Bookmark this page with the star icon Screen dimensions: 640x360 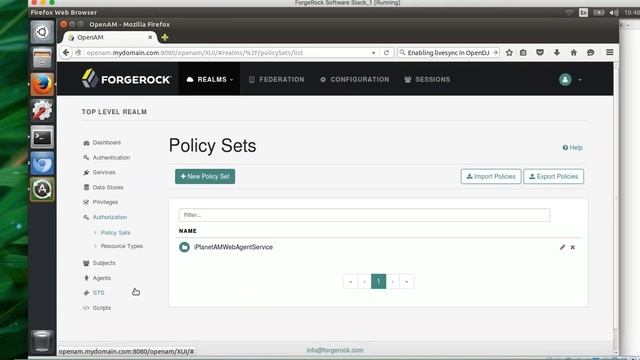(509, 53)
